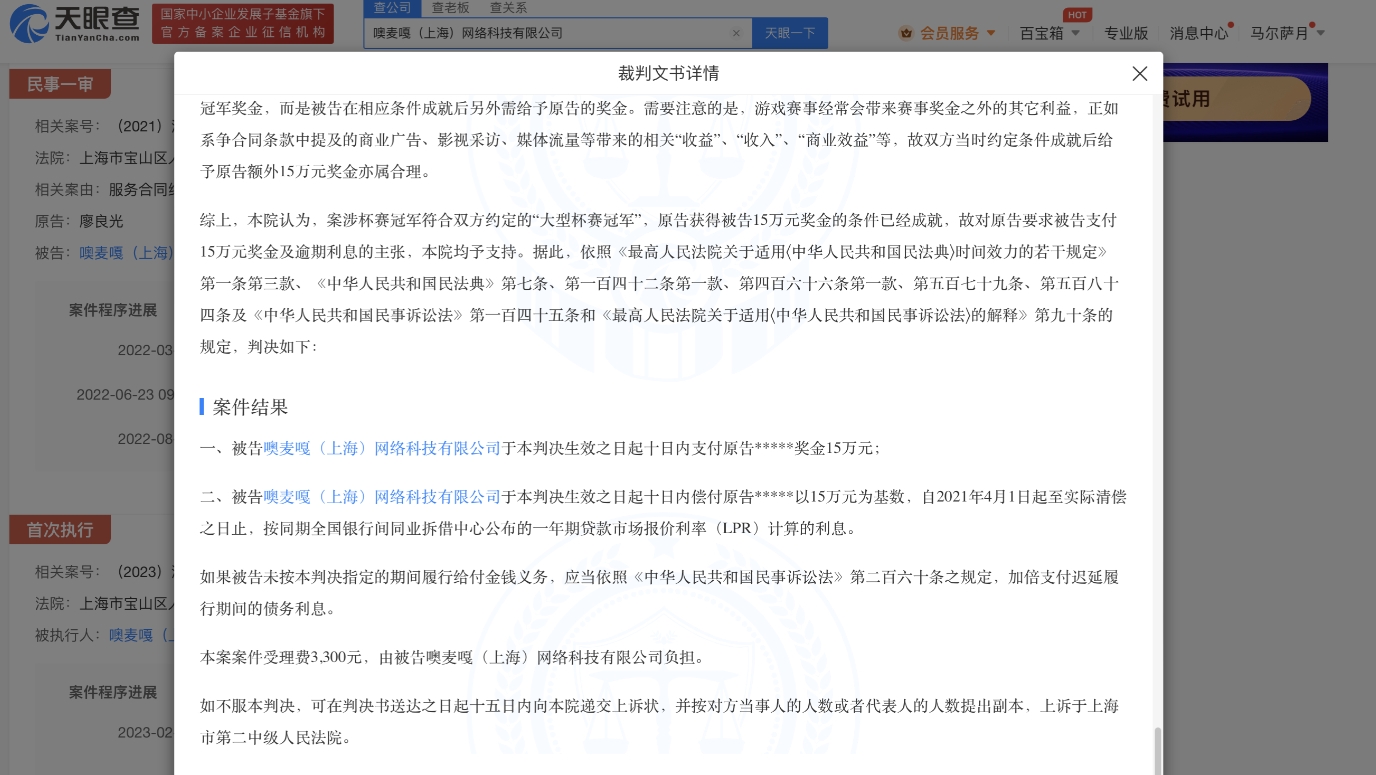This screenshot has height=775, width=1376.
Task: Switch to the 查关系 tab
Action: 508,7
